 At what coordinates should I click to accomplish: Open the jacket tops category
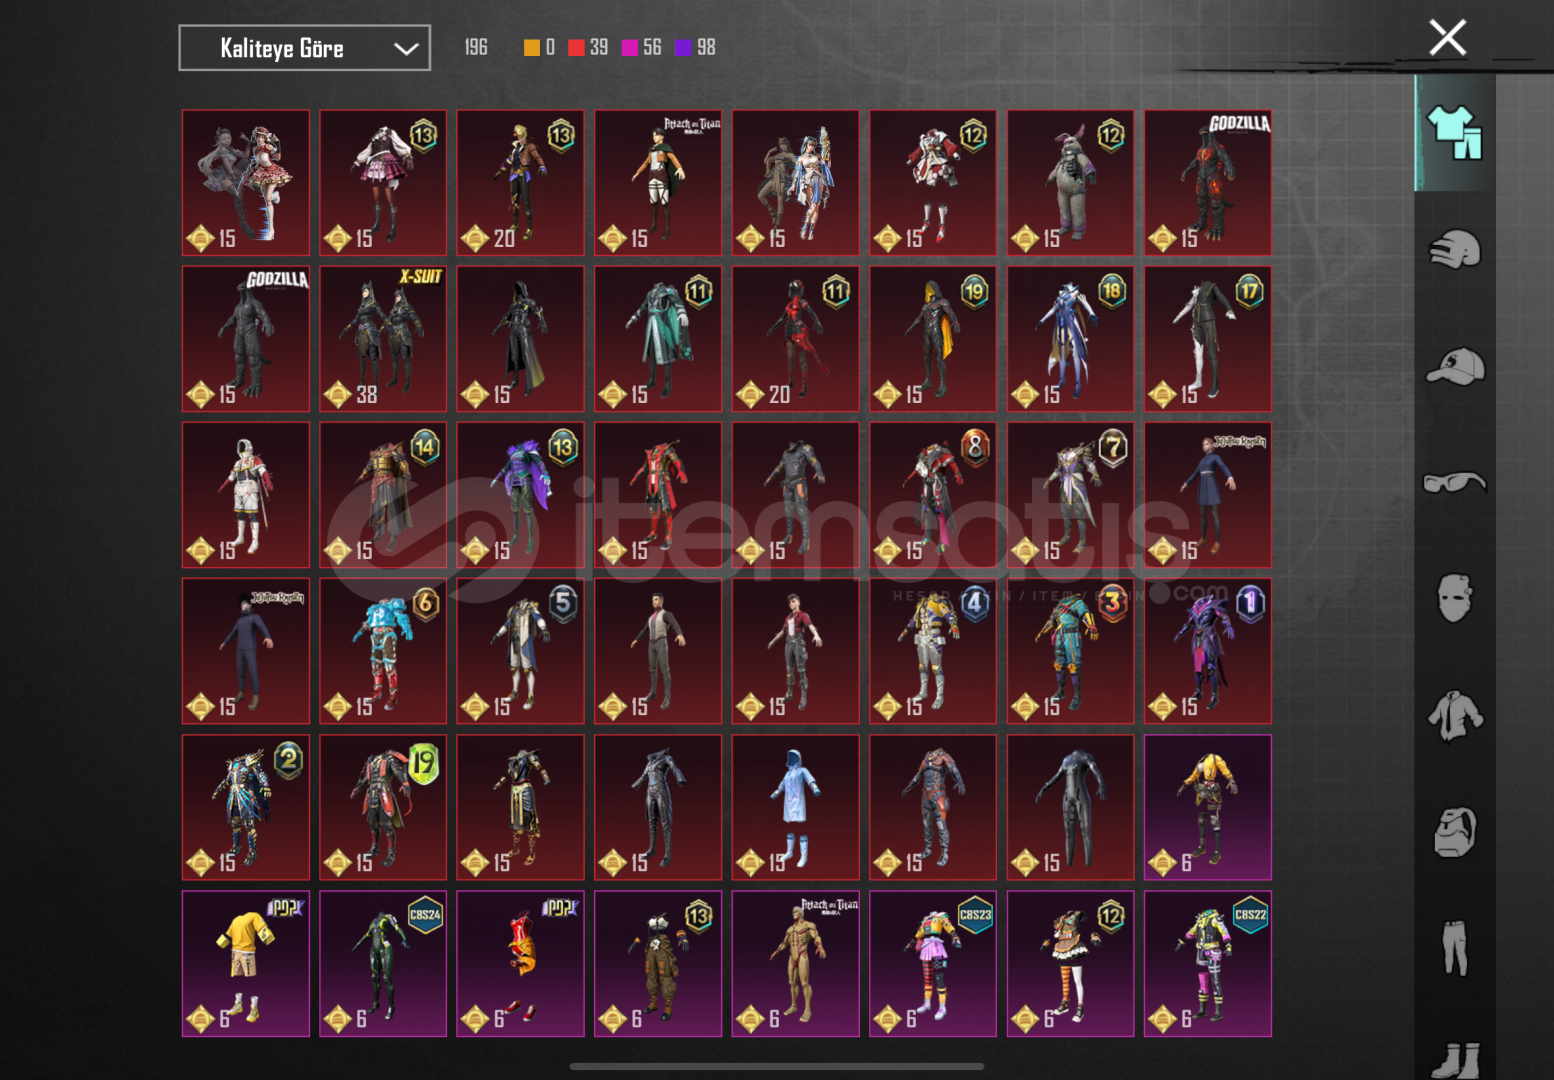point(1455,716)
